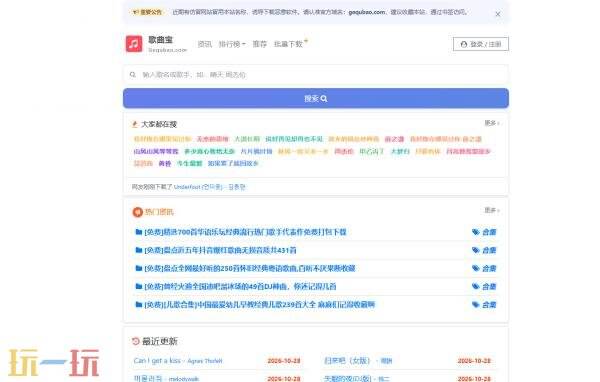The width and height of the screenshot is (600, 382).
Task: Open the 资讯 menu item
Action: point(205,44)
